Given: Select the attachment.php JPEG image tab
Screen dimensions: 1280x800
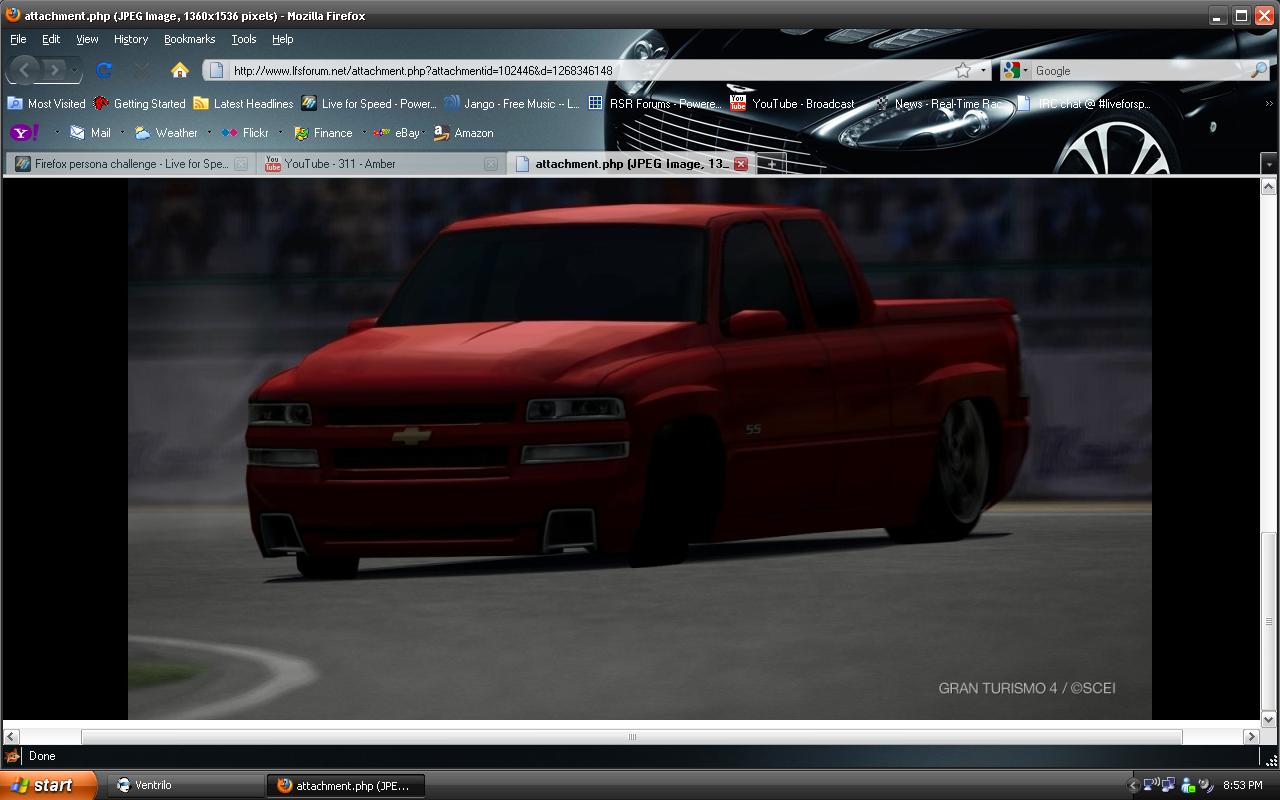Looking at the screenshot, I should click(x=630, y=164).
